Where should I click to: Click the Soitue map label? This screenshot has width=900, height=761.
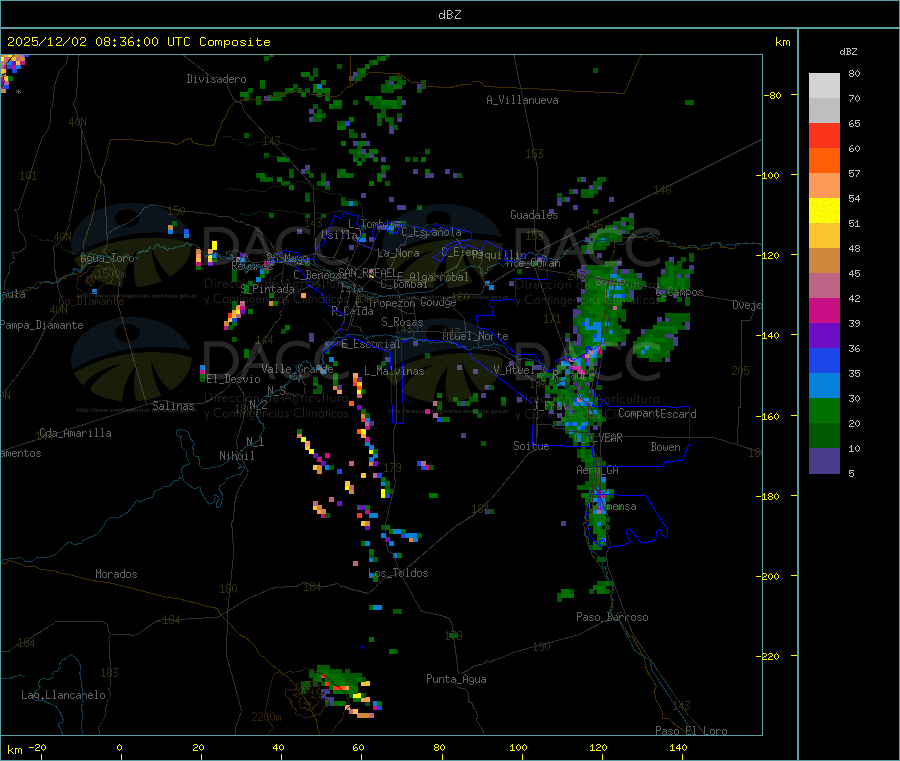click(531, 446)
